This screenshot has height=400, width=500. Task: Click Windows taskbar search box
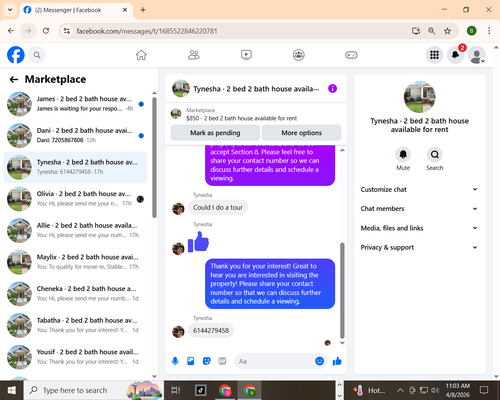[x=93, y=390]
